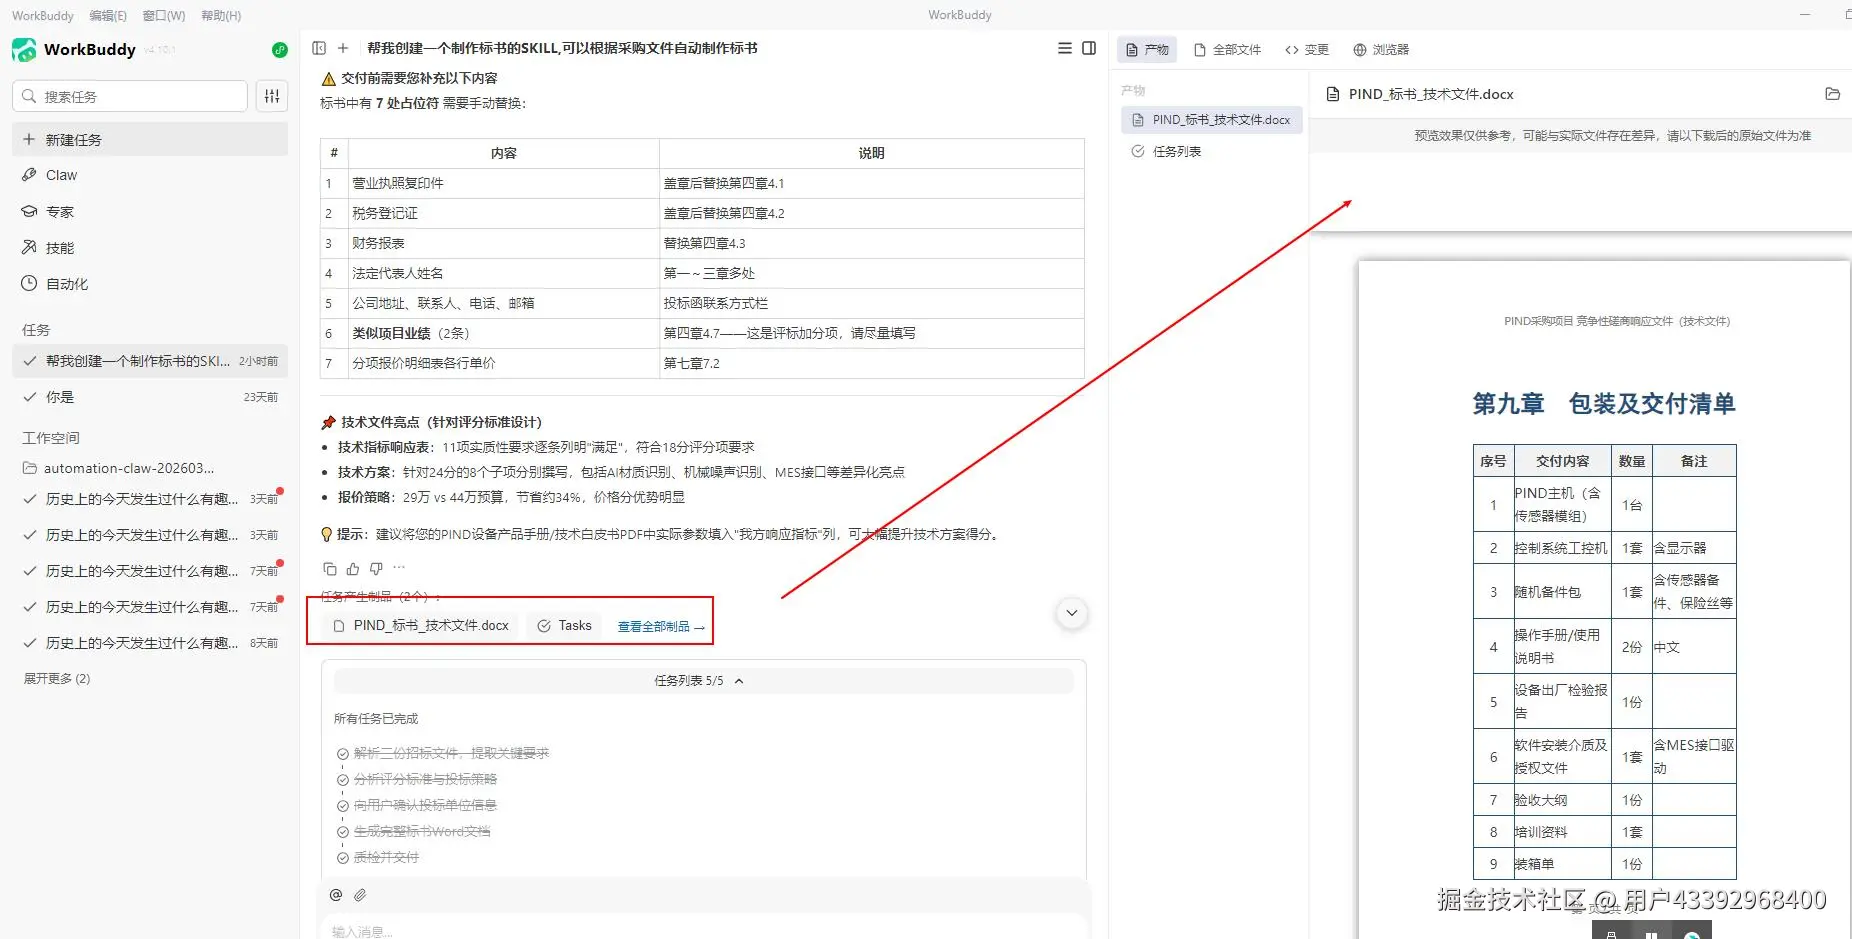The image size is (1852, 939).
Task: Click the 任务 section header in sidebar
Action: [x=36, y=330]
